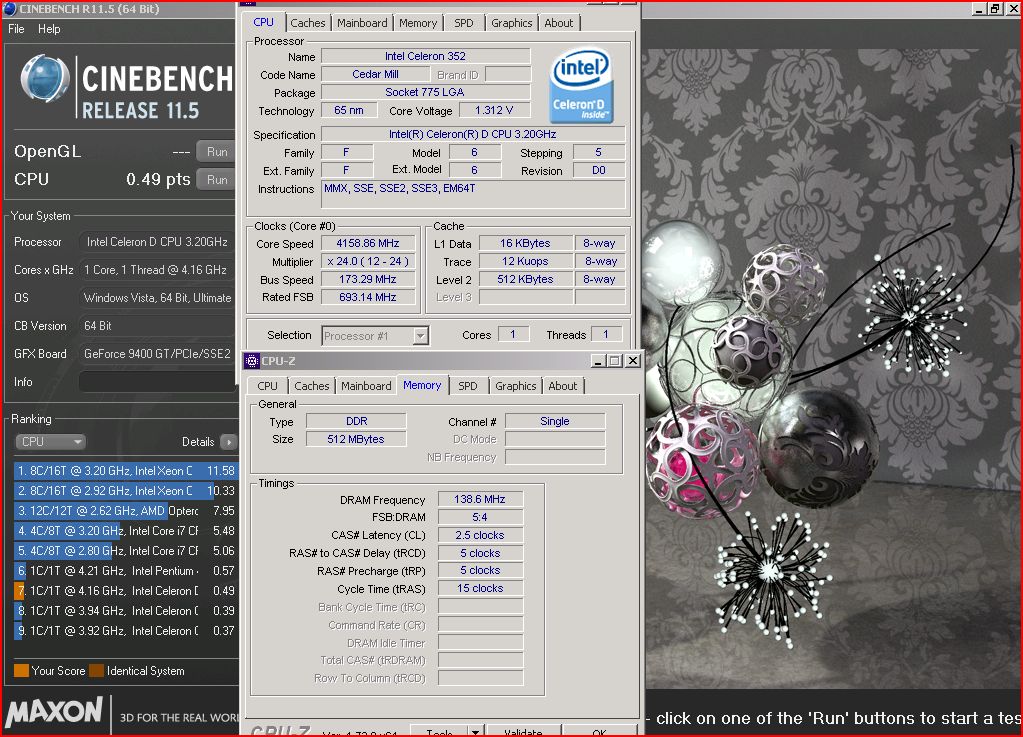Image resolution: width=1023 pixels, height=737 pixels.
Task: Click the FSB:DRAM 5:4 ratio value
Action: coord(480,517)
